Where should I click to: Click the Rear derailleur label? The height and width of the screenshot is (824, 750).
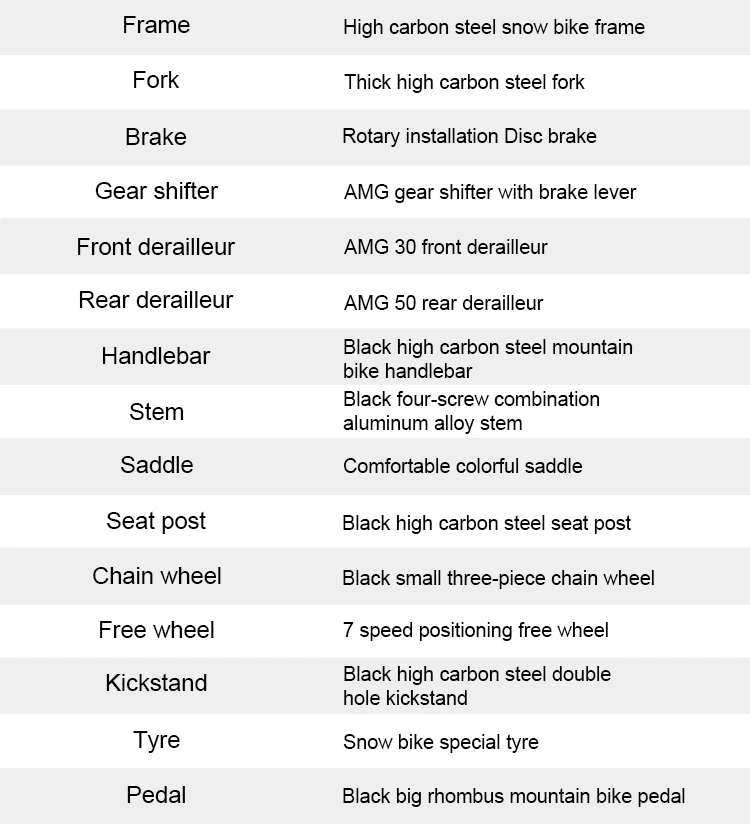point(156,300)
